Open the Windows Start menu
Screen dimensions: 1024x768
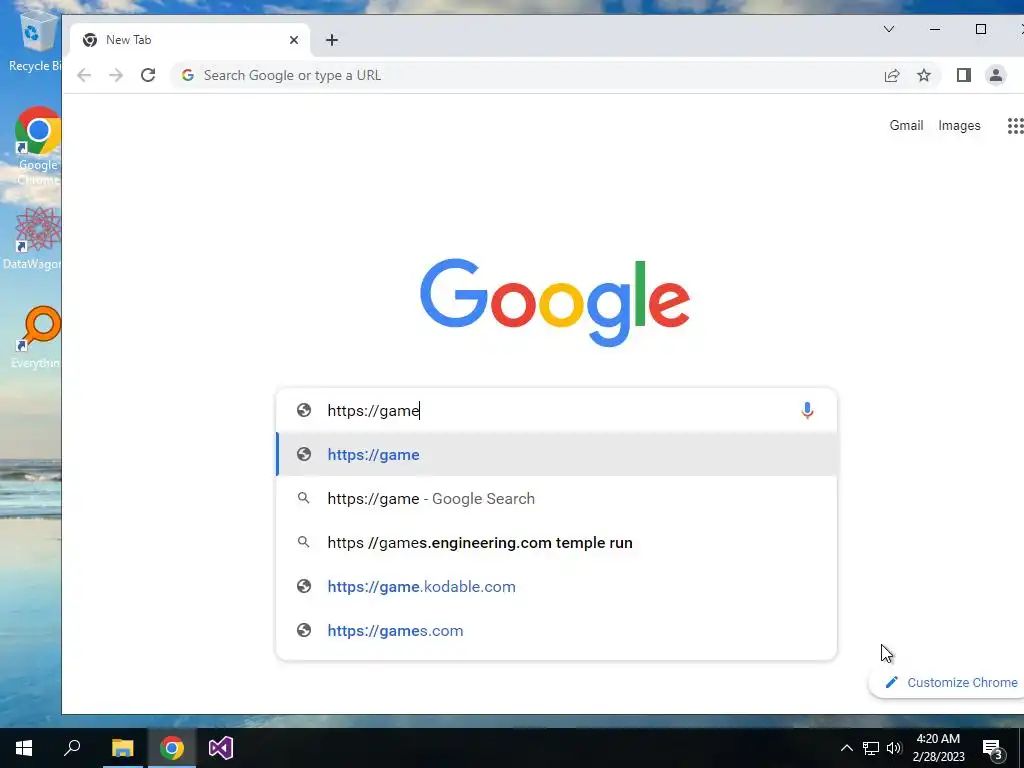24,748
